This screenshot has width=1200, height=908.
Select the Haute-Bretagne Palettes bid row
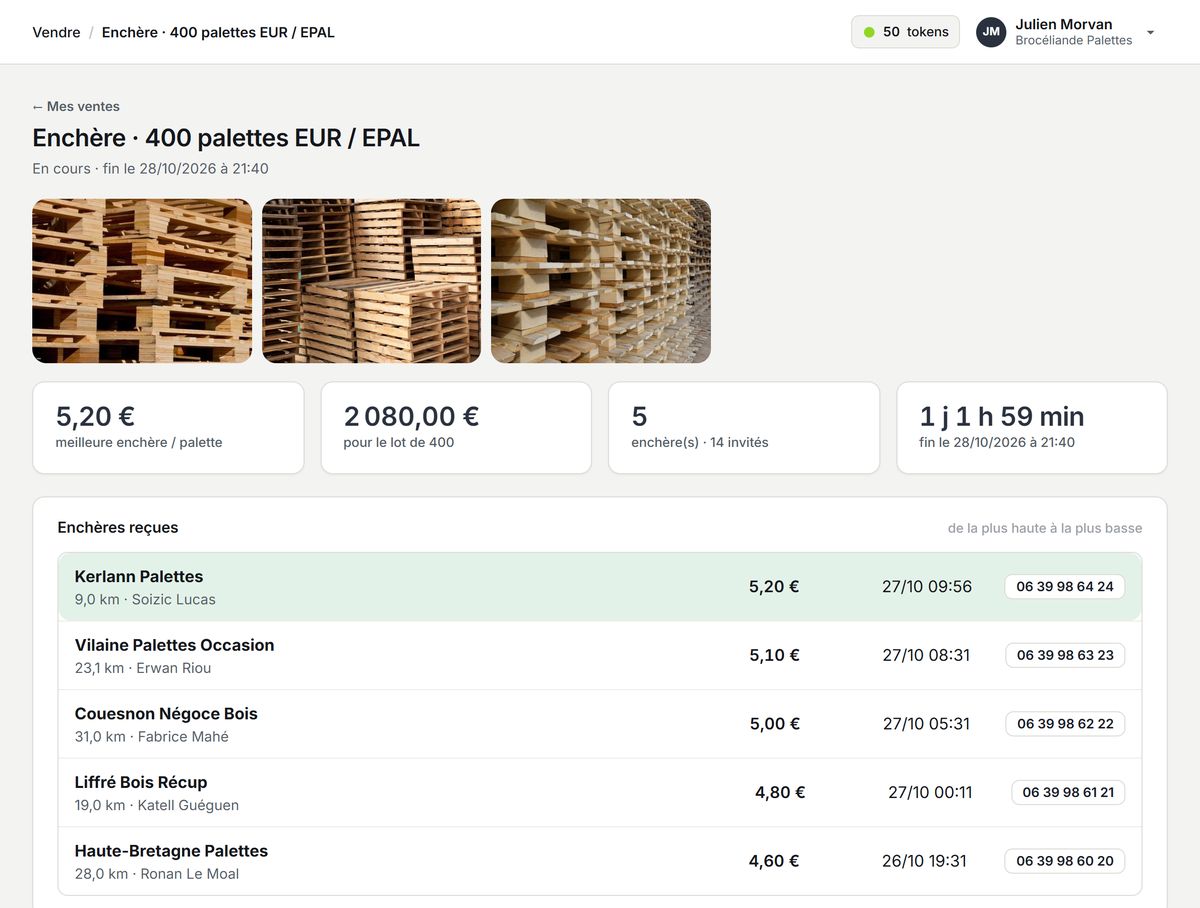(600, 861)
